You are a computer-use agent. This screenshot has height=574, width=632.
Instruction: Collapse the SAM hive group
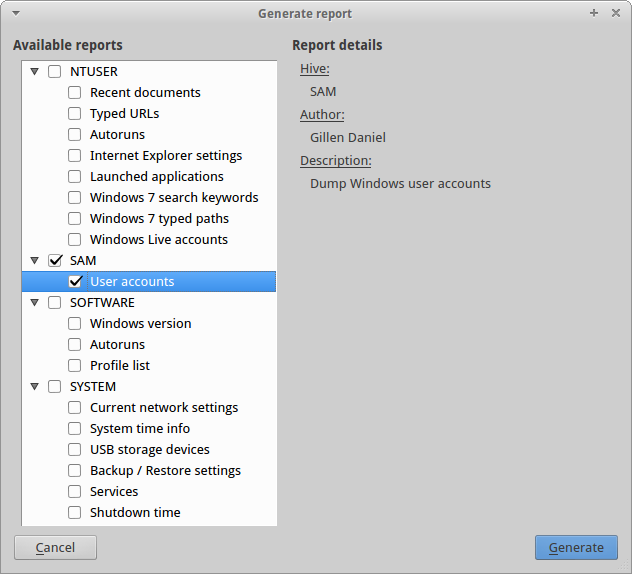click(x=35, y=260)
